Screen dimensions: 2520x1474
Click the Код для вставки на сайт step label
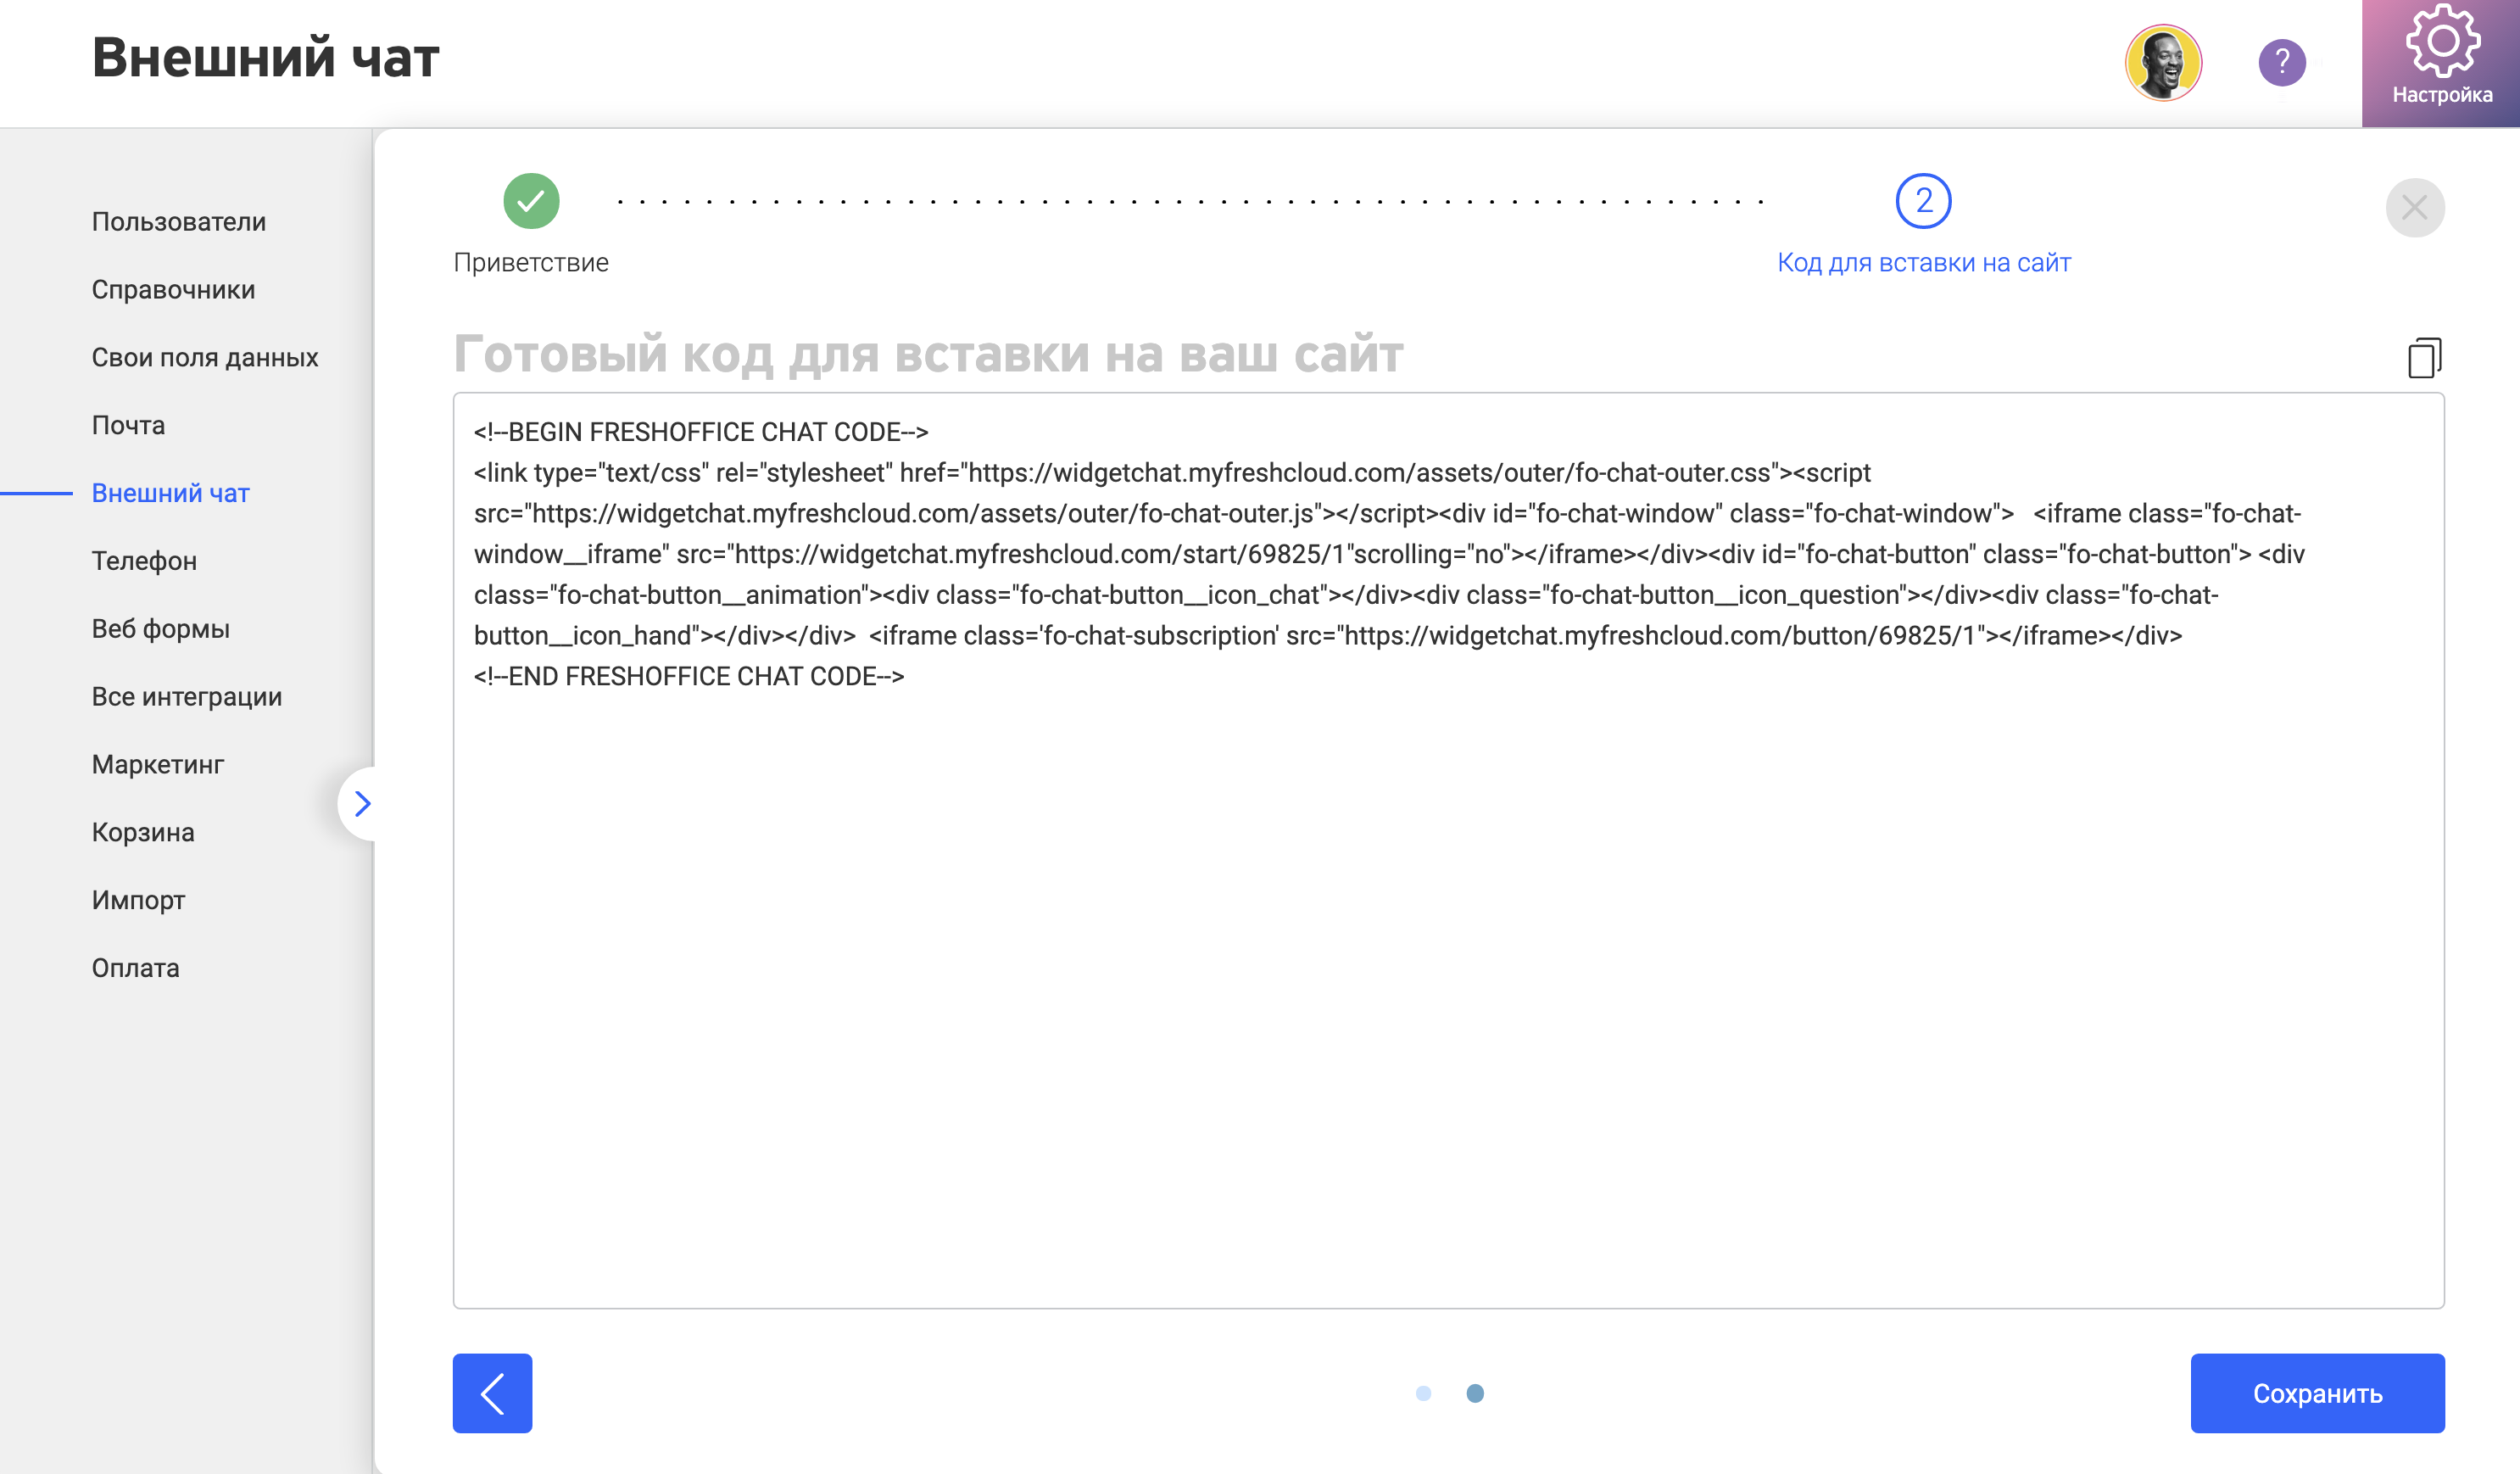pos(1924,262)
